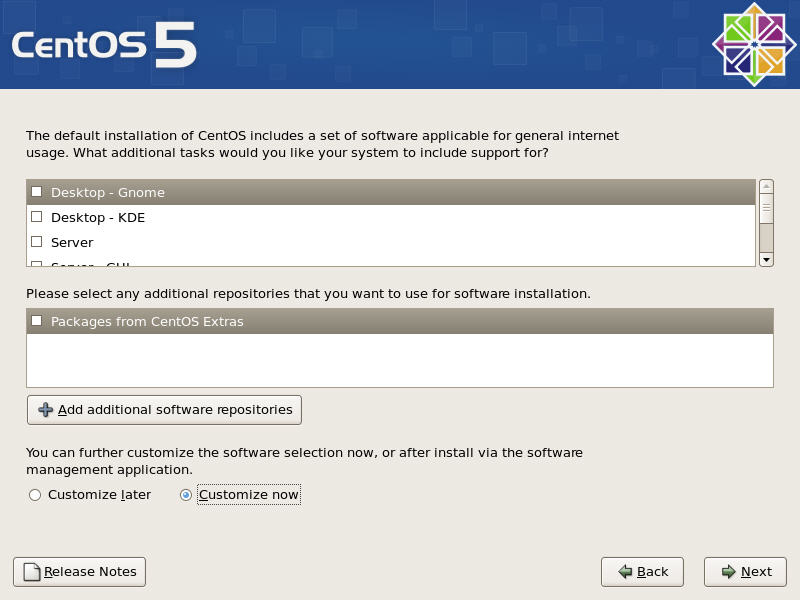The image size is (800, 600).
Task: Select the Server row label
Action: tap(72, 242)
